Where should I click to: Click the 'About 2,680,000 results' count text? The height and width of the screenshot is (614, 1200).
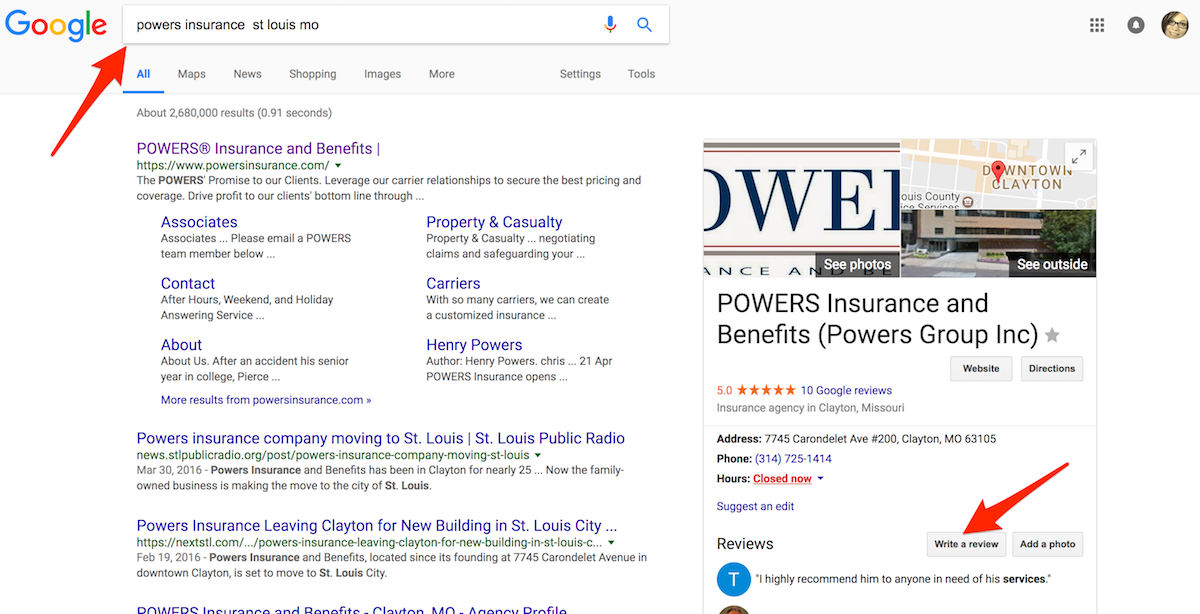(x=234, y=113)
